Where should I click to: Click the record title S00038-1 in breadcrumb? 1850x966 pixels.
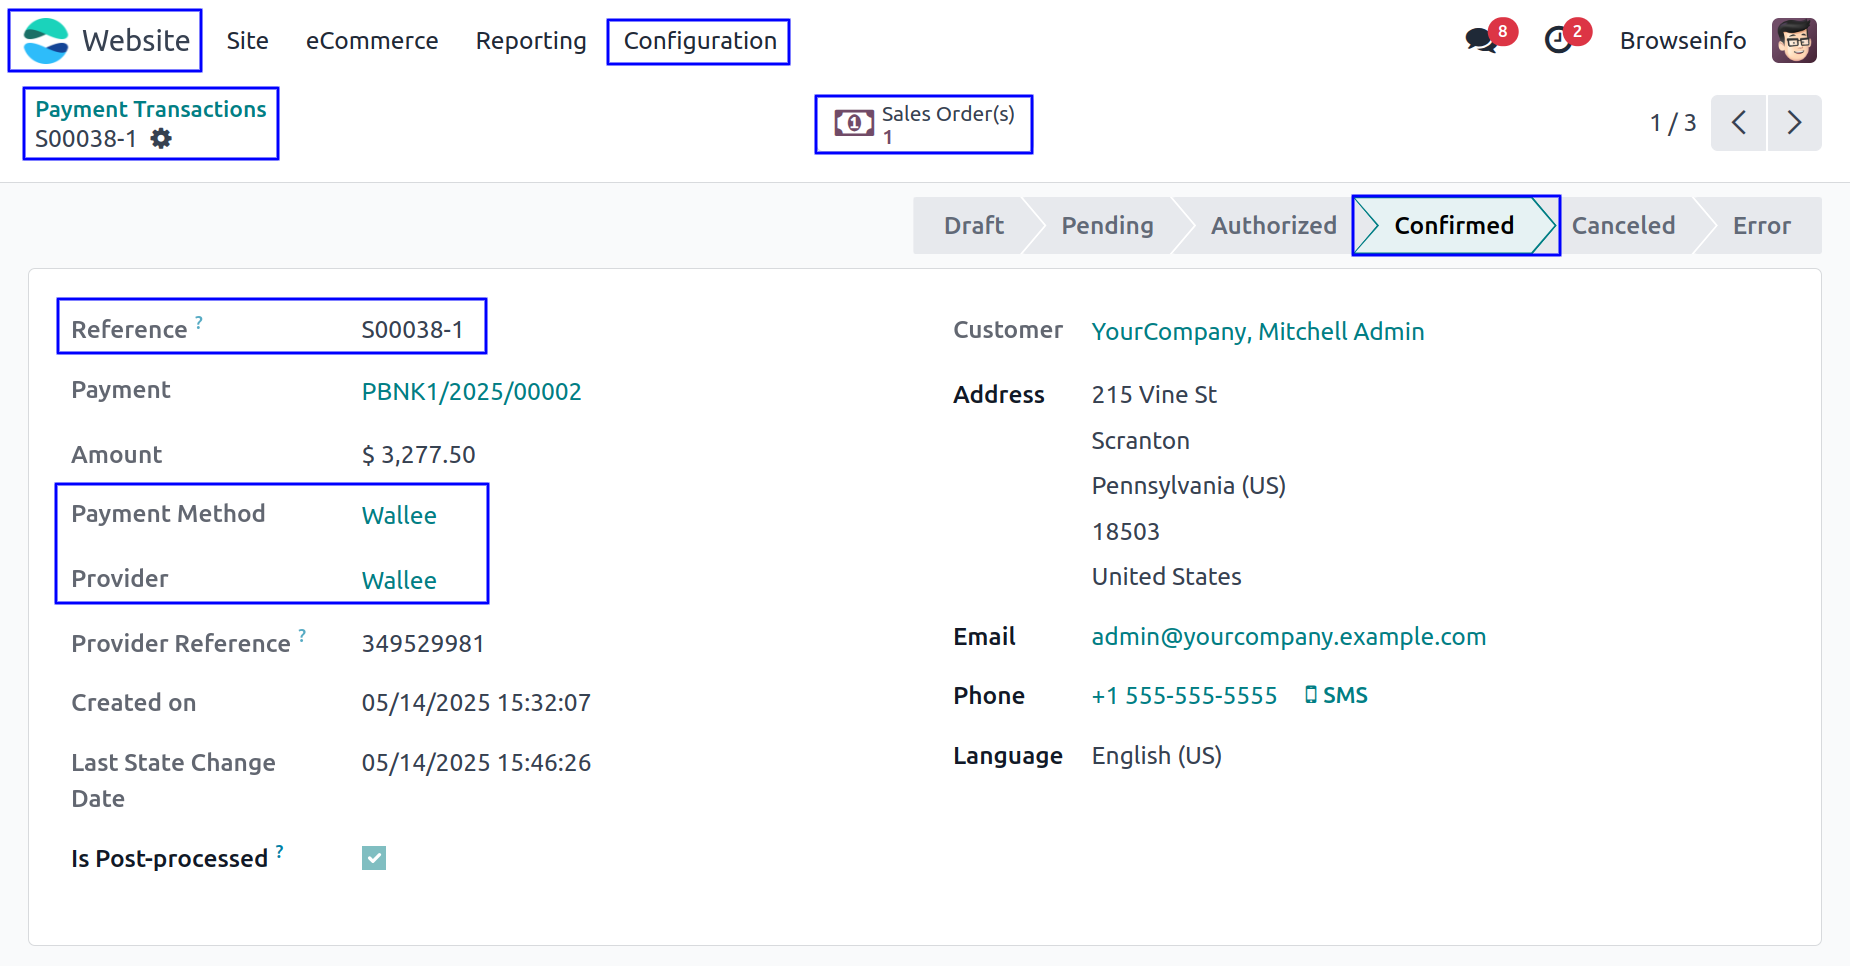pyautogui.click(x=85, y=139)
